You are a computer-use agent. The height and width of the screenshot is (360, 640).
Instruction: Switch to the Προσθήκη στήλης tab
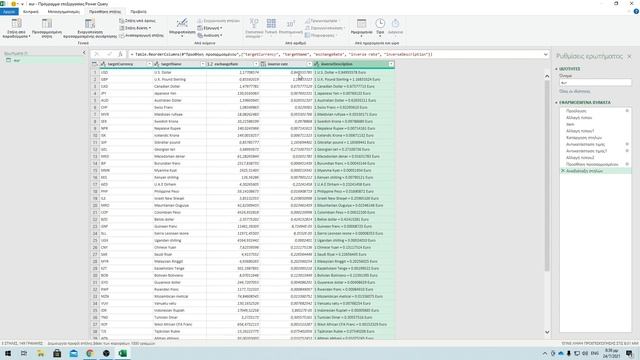[105, 12]
